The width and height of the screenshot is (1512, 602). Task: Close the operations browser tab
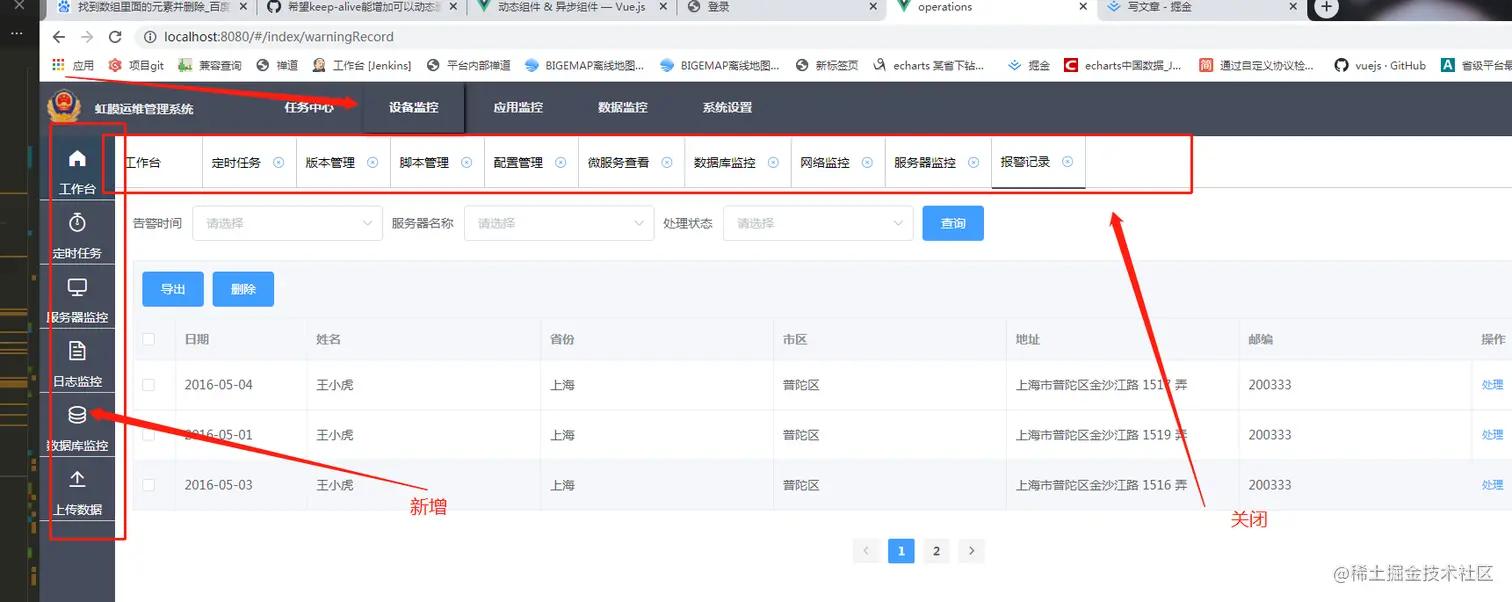[1083, 7]
